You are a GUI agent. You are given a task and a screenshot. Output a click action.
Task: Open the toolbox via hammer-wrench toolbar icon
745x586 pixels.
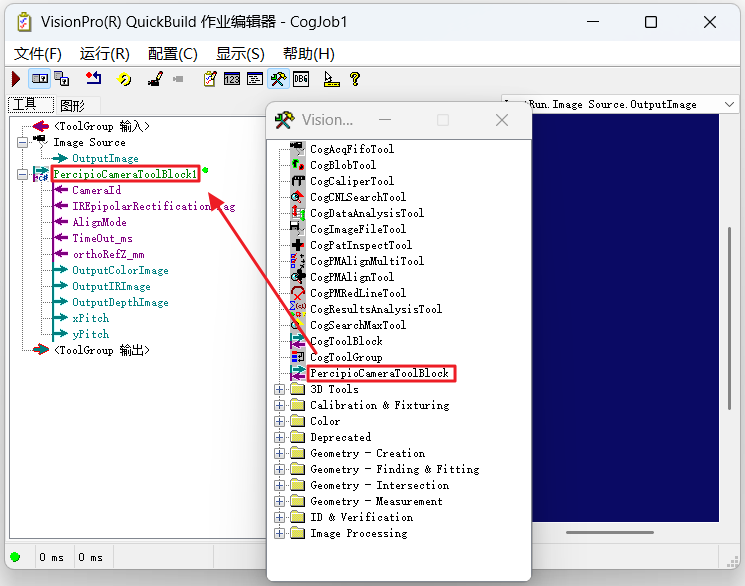[x=278, y=79]
